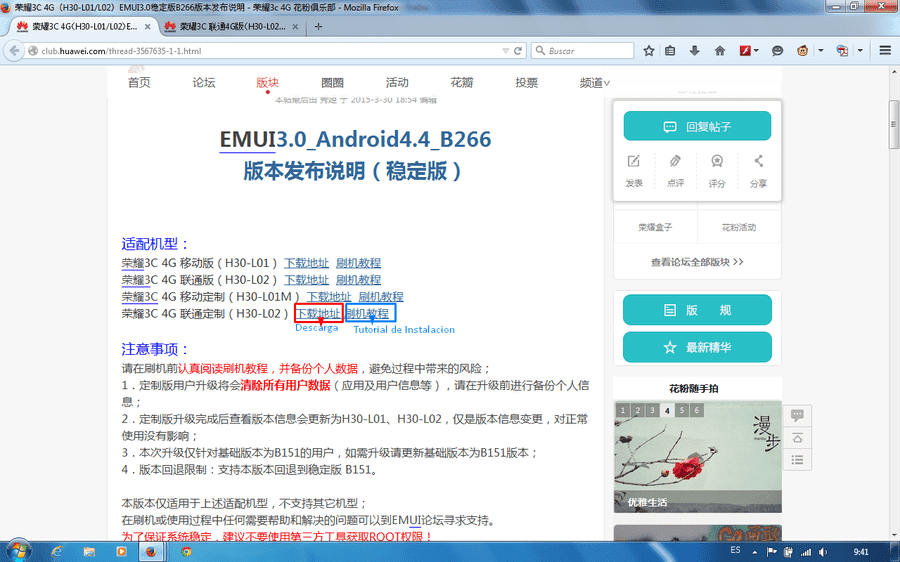Image resolution: width=900 pixels, height=562 pixels.
Task: Open 花瓣 in the site navigation
Action: 462,83
